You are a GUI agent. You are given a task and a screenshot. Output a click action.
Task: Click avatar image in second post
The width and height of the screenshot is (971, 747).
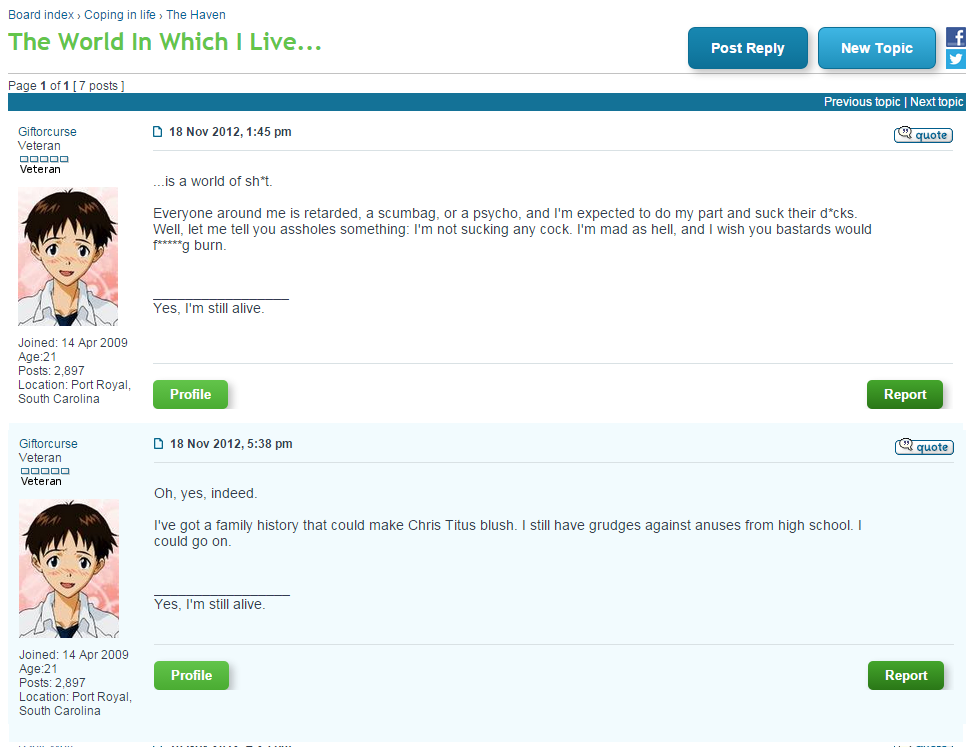[69, 569]
